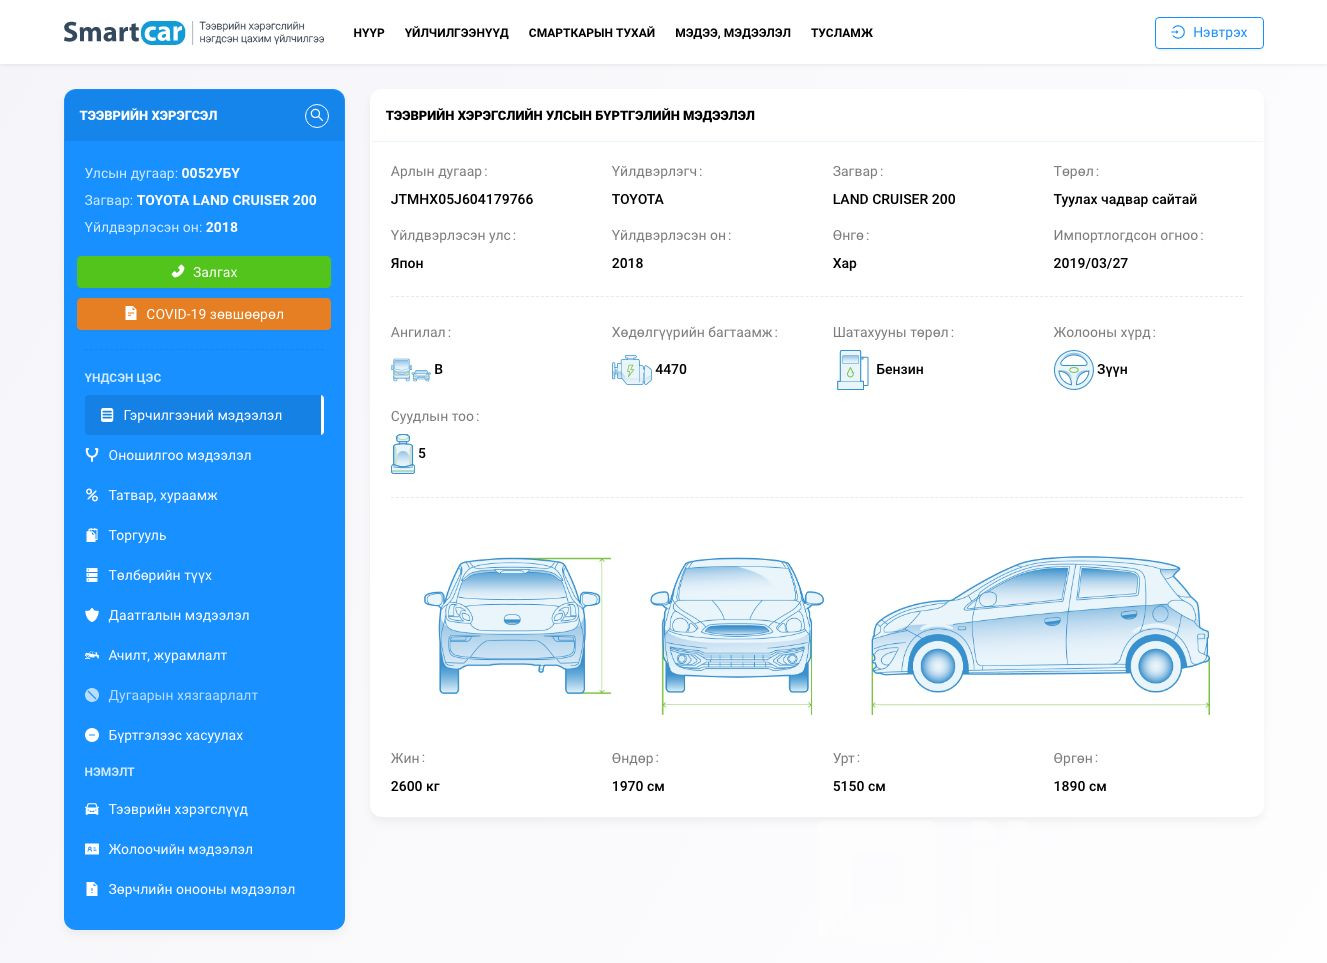Open Торгууль section

(204, 535)
